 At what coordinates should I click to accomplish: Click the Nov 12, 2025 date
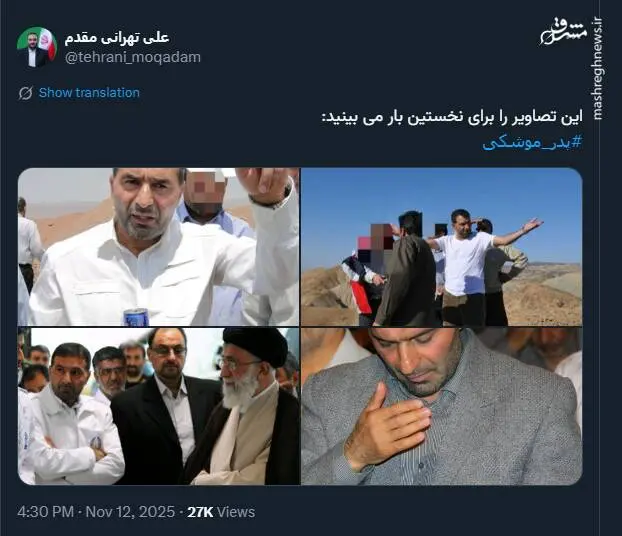130,512
